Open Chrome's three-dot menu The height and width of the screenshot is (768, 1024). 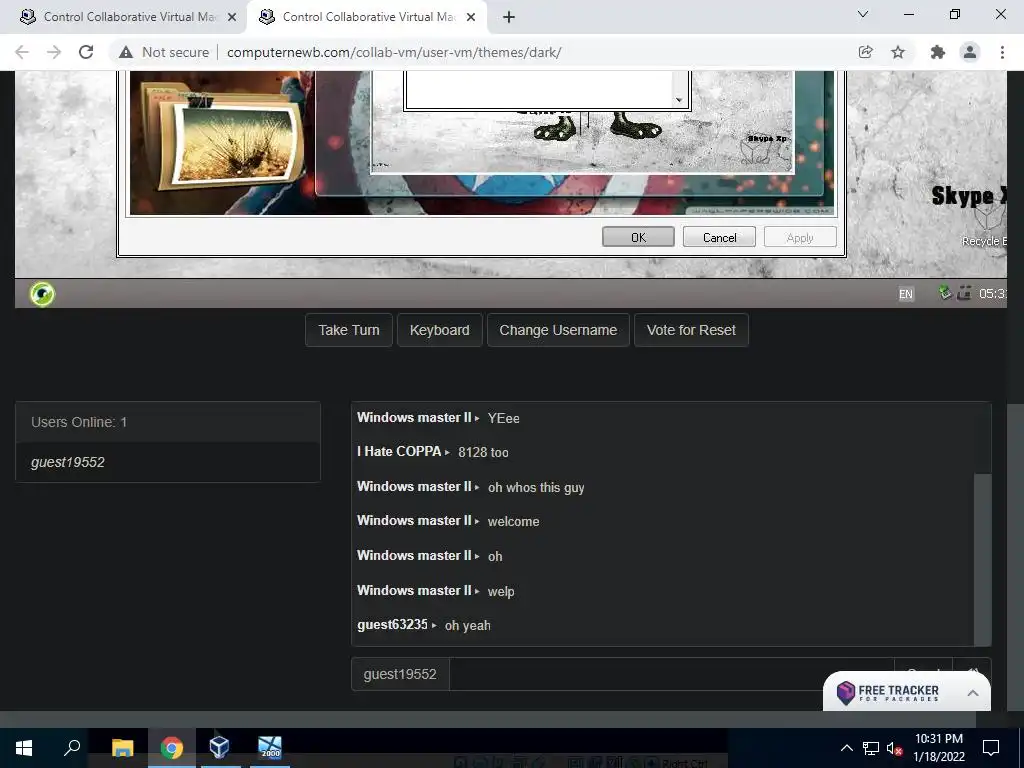coord(1002,52)
